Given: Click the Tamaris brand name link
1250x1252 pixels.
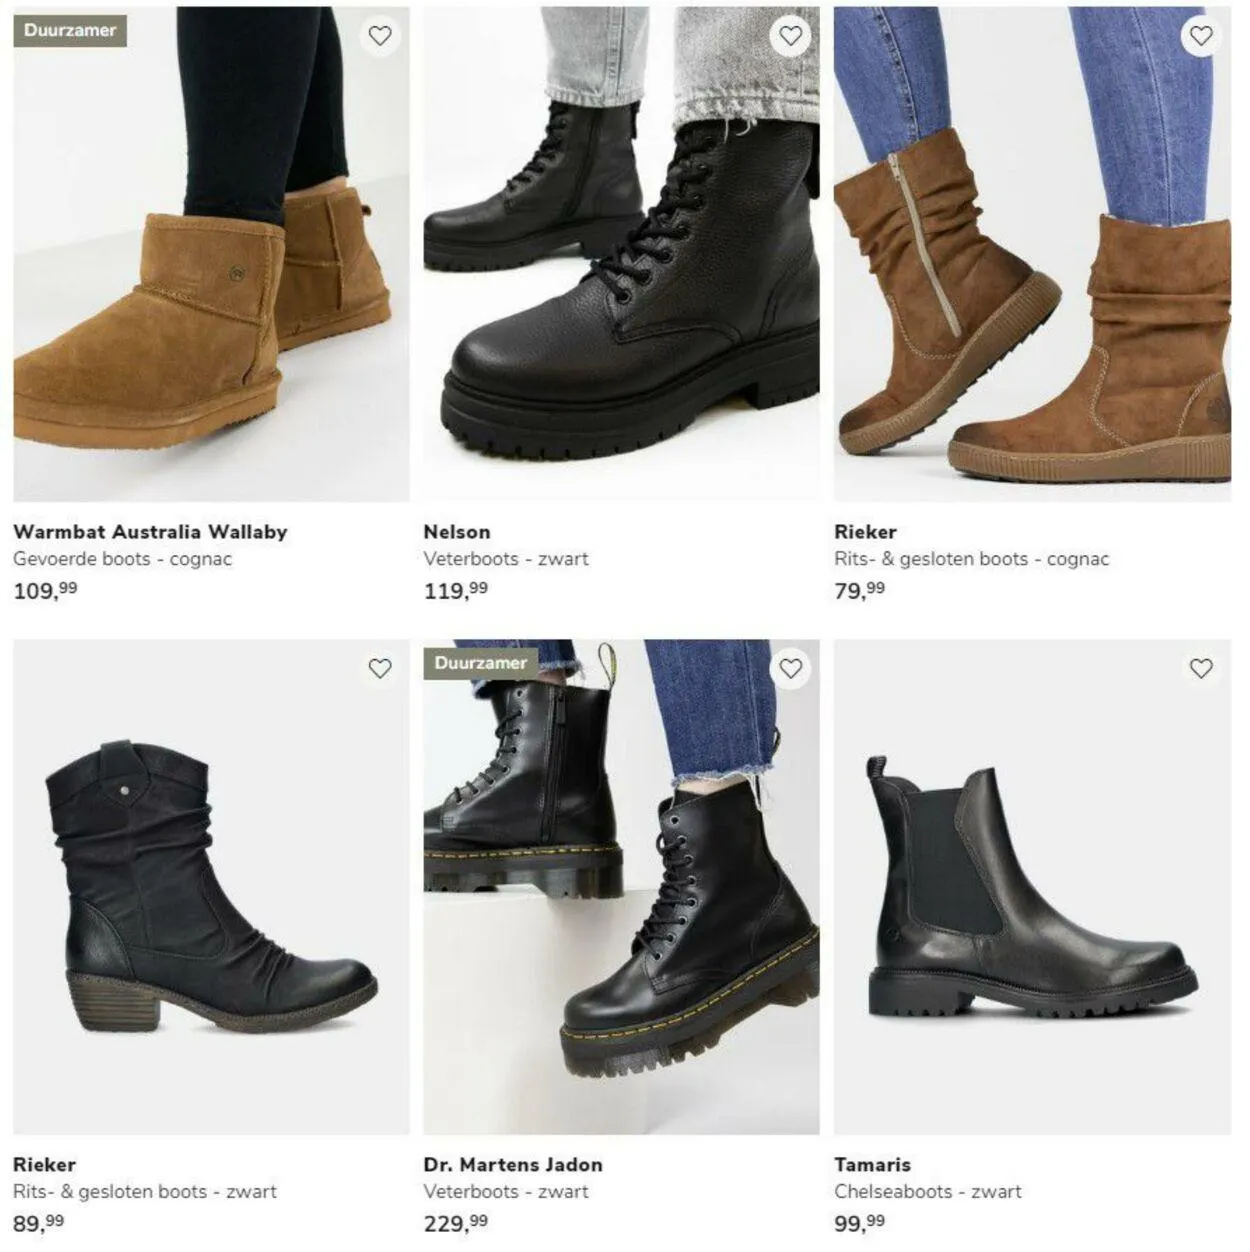Looking at the screenshot, I should click(873, 1165).
